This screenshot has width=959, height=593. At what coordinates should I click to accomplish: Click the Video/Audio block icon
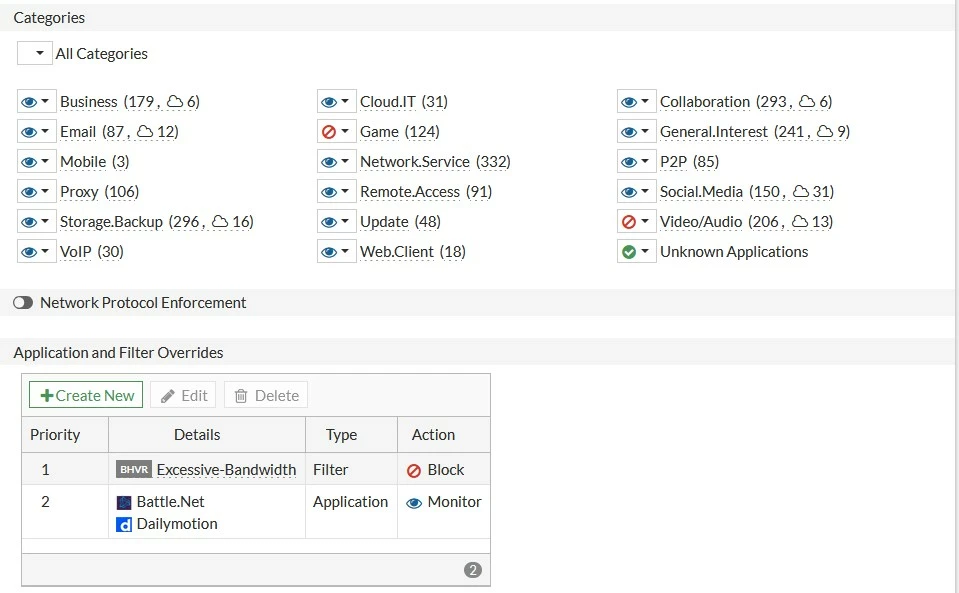629,222
